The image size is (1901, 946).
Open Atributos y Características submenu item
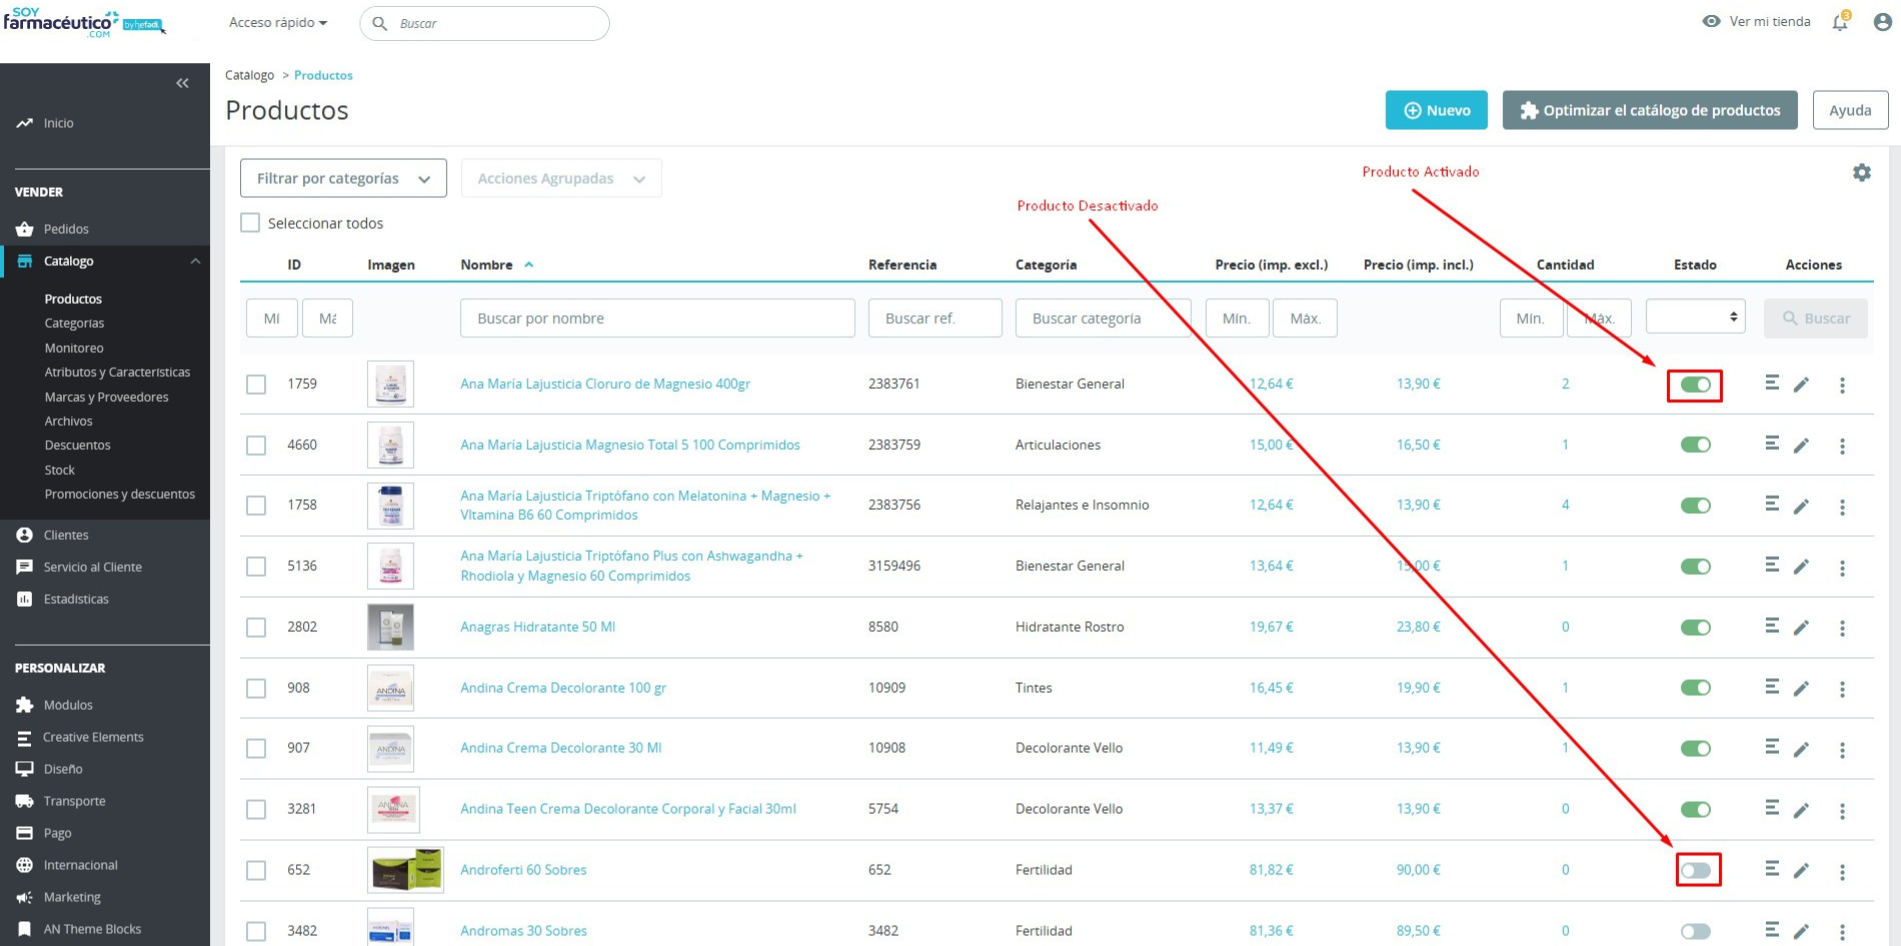tap(117, 372)
